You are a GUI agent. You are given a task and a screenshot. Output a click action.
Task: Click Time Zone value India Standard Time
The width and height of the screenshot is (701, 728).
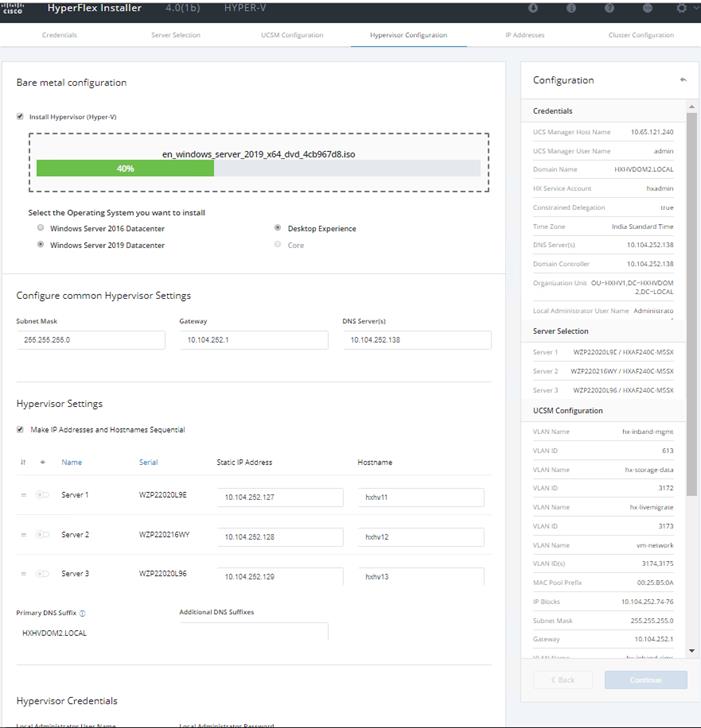tap(642, 227)
